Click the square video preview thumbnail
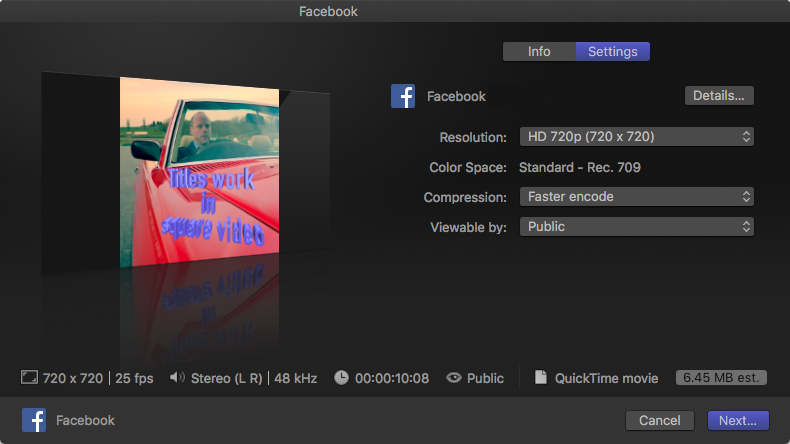 point(200,172)
